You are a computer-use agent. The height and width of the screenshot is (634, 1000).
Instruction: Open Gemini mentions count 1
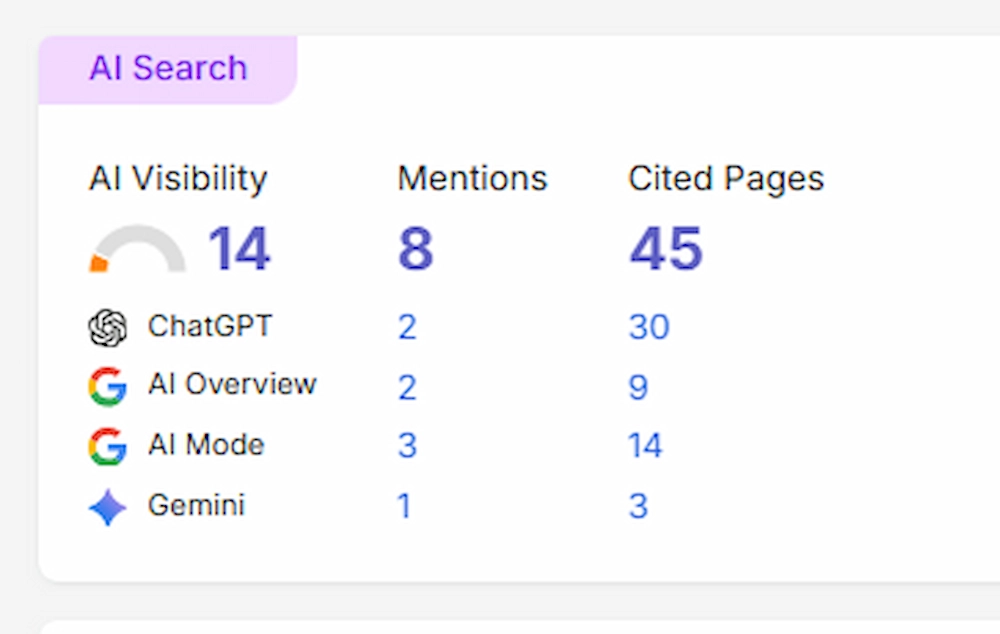[x=404, y=506]
